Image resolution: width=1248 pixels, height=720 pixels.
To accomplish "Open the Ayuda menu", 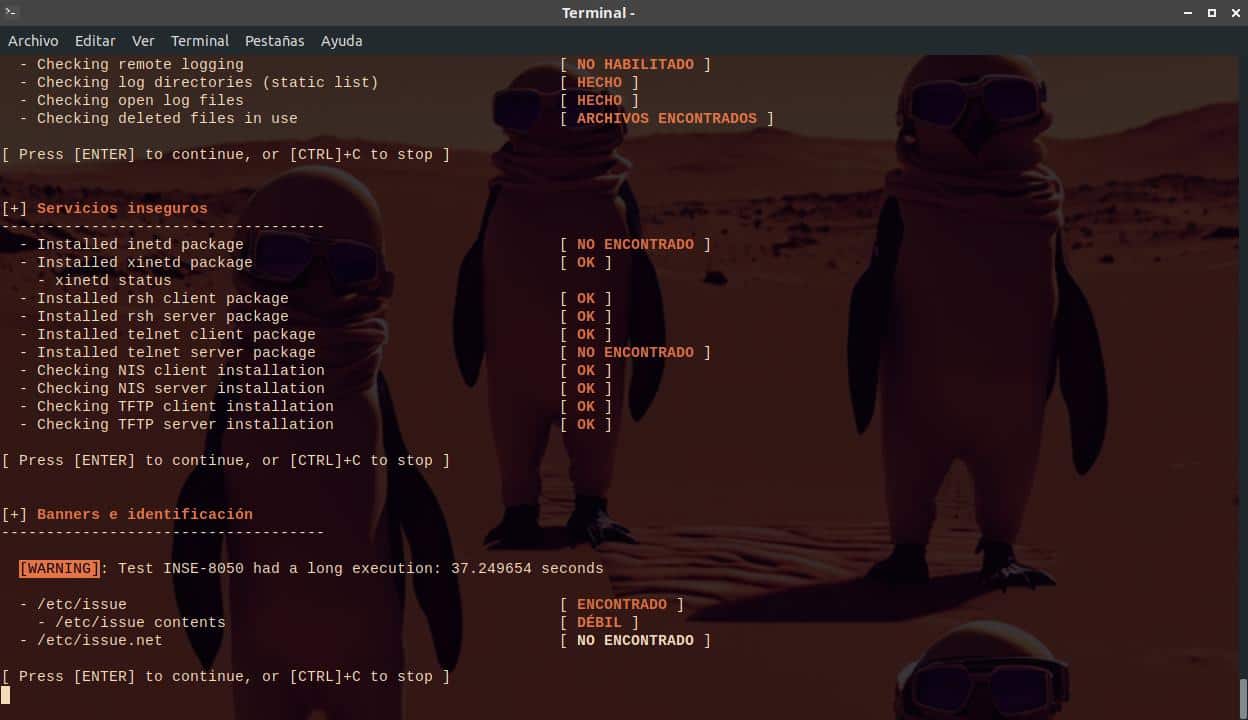I will pos(342,41).
